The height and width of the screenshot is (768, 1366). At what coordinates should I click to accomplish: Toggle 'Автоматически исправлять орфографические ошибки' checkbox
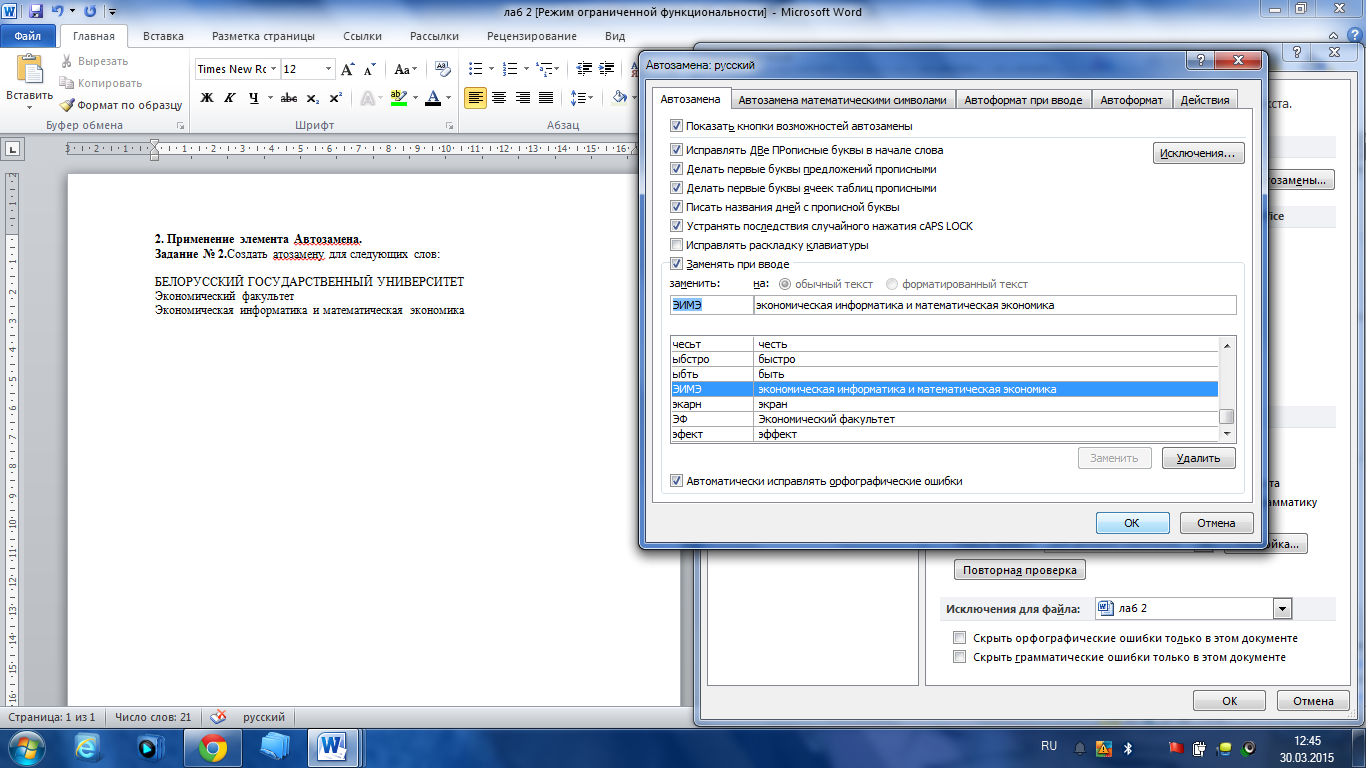[x=677, y=481]
